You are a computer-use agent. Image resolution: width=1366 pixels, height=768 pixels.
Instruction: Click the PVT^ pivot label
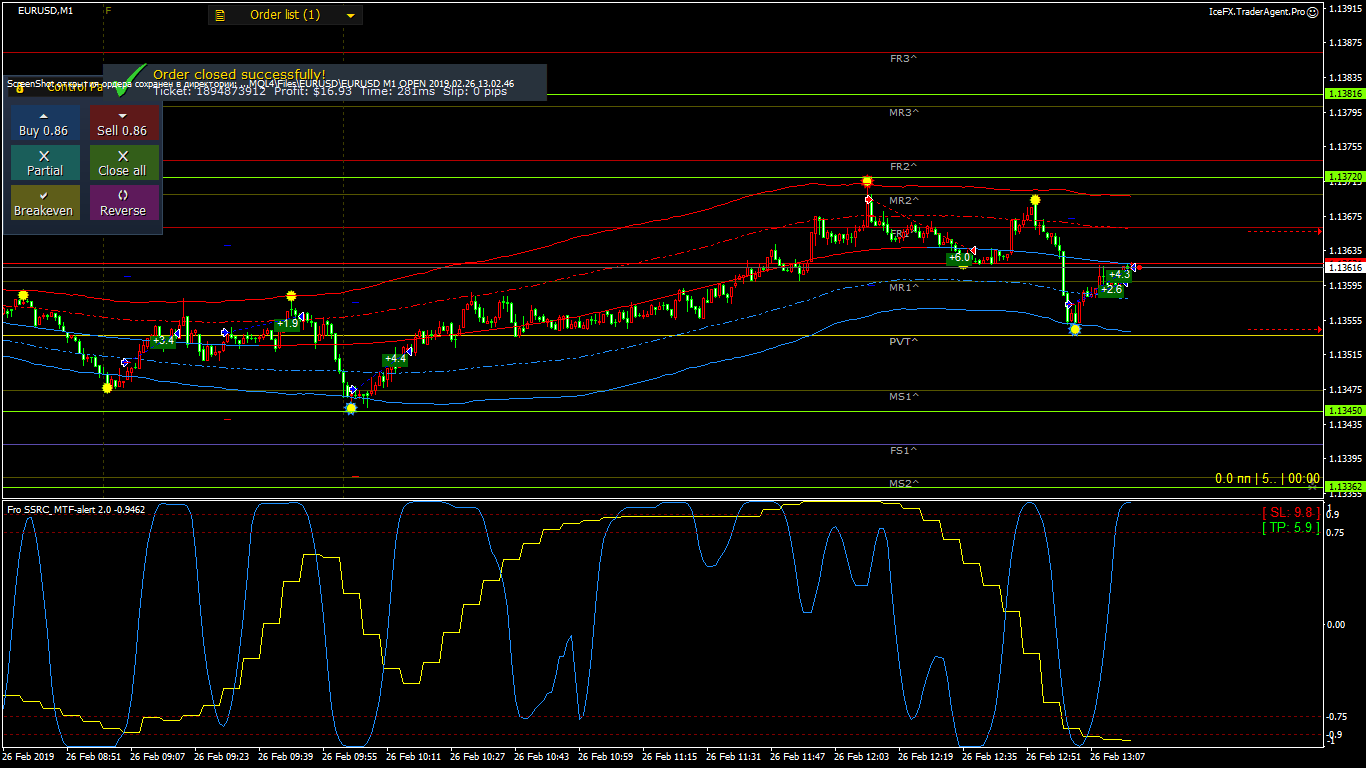(x=904, y=342)
